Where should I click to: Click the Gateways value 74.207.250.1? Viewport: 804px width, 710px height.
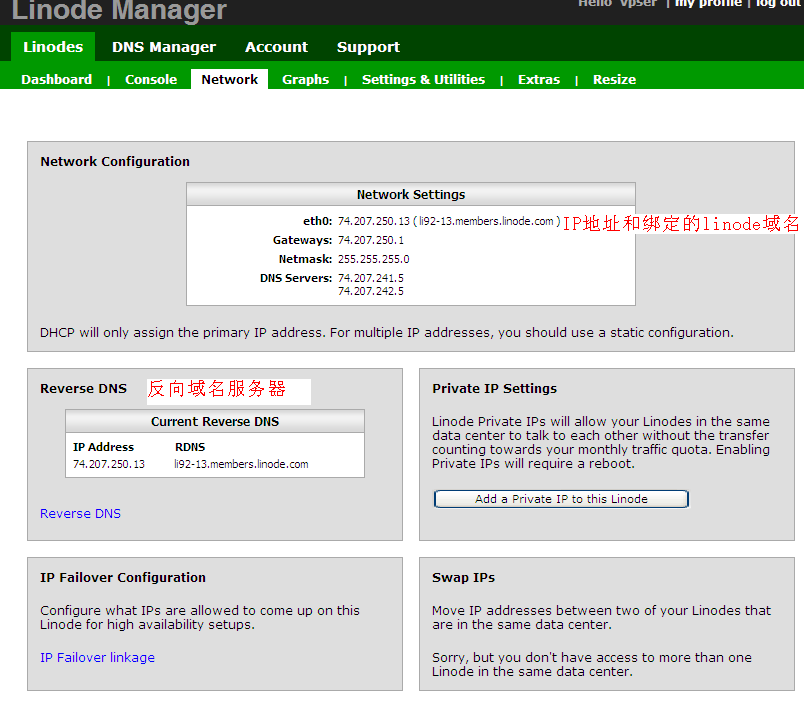click(371, 241)
